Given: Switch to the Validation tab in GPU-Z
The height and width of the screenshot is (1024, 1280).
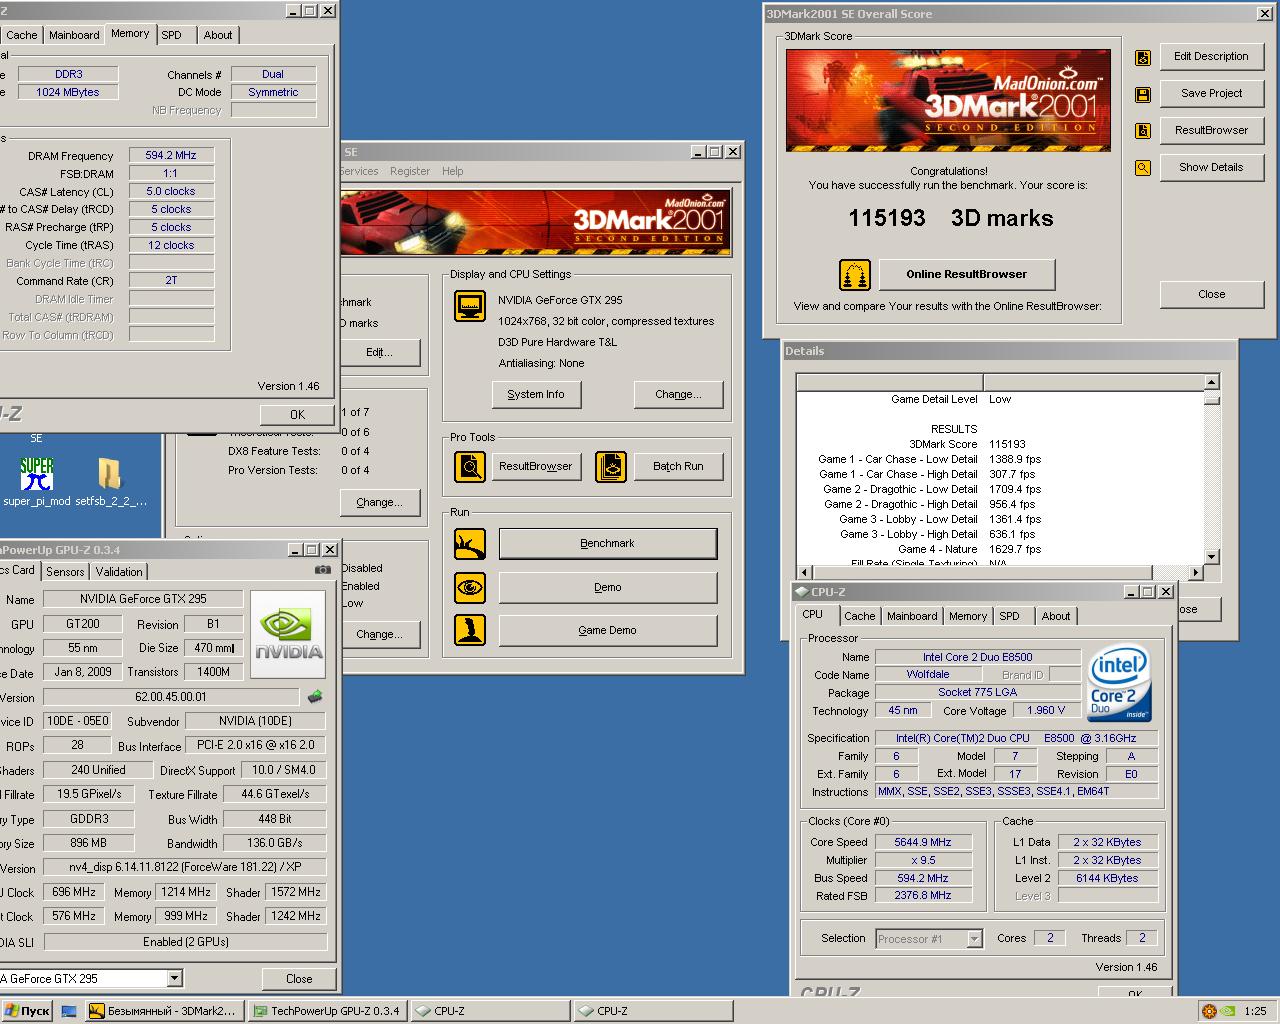Looking at the screenshot, I should [119, 572].
